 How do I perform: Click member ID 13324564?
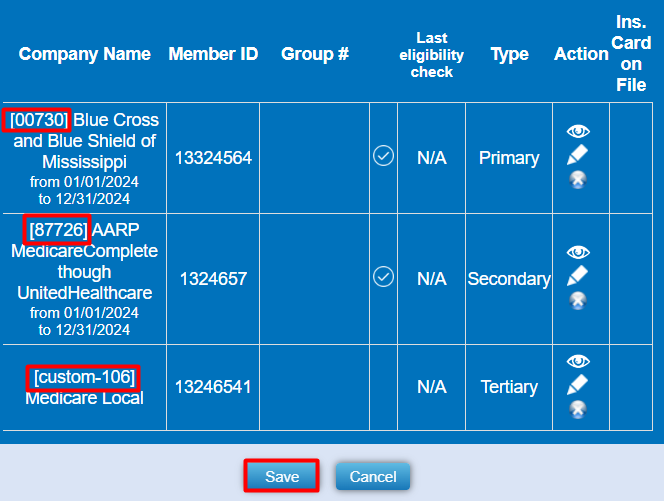pyautogui.click(x=213, y=158)
